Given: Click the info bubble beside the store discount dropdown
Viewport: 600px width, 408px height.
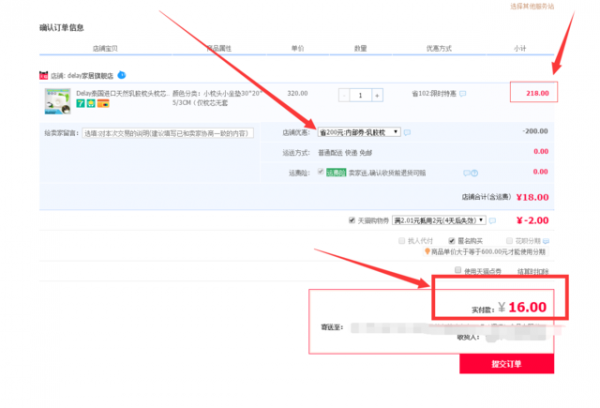Looking at the screenshot, I should point(407,132).
